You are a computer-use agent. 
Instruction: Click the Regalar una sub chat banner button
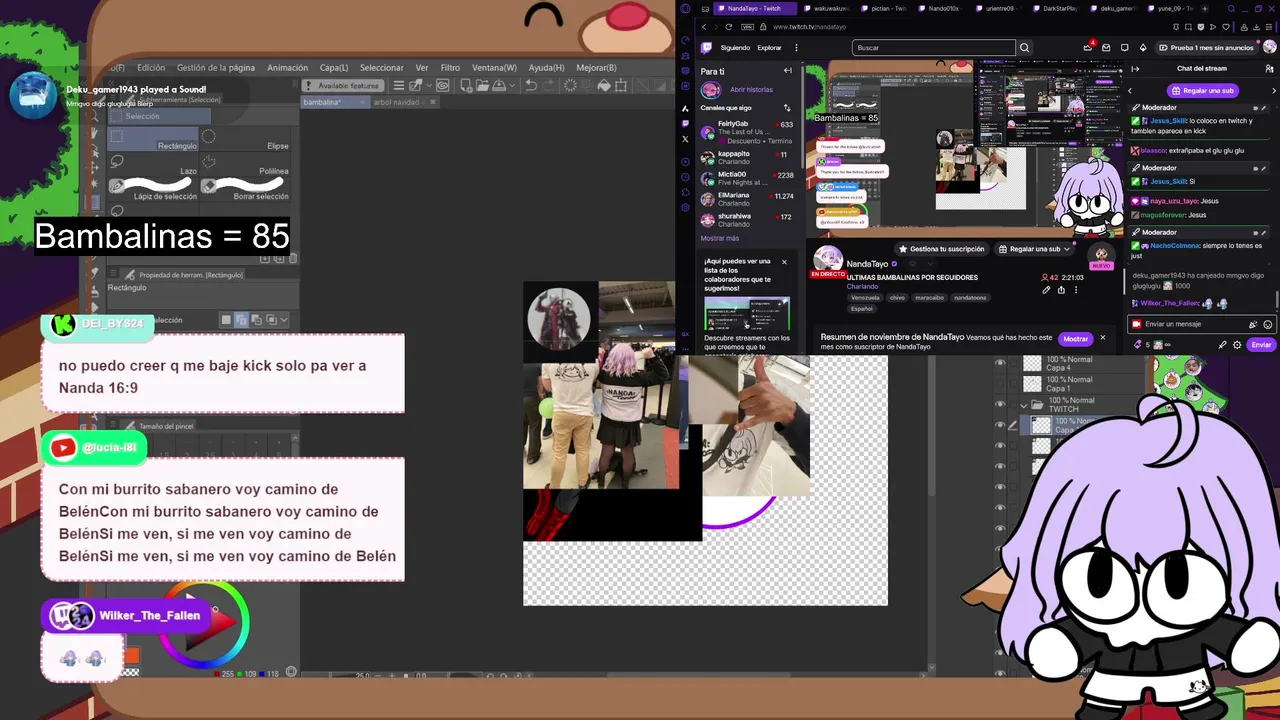click(x=1204, y=90)
